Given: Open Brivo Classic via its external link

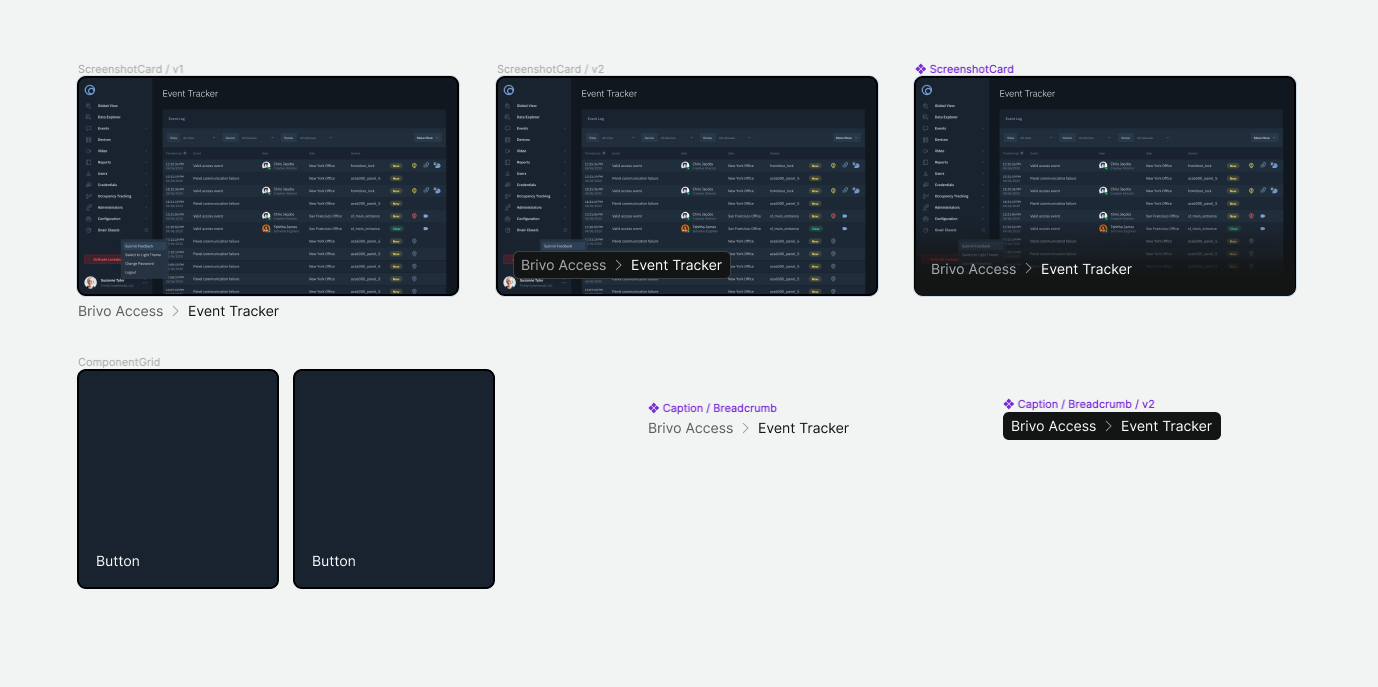Looking at the screenshot, I should 147,230.
